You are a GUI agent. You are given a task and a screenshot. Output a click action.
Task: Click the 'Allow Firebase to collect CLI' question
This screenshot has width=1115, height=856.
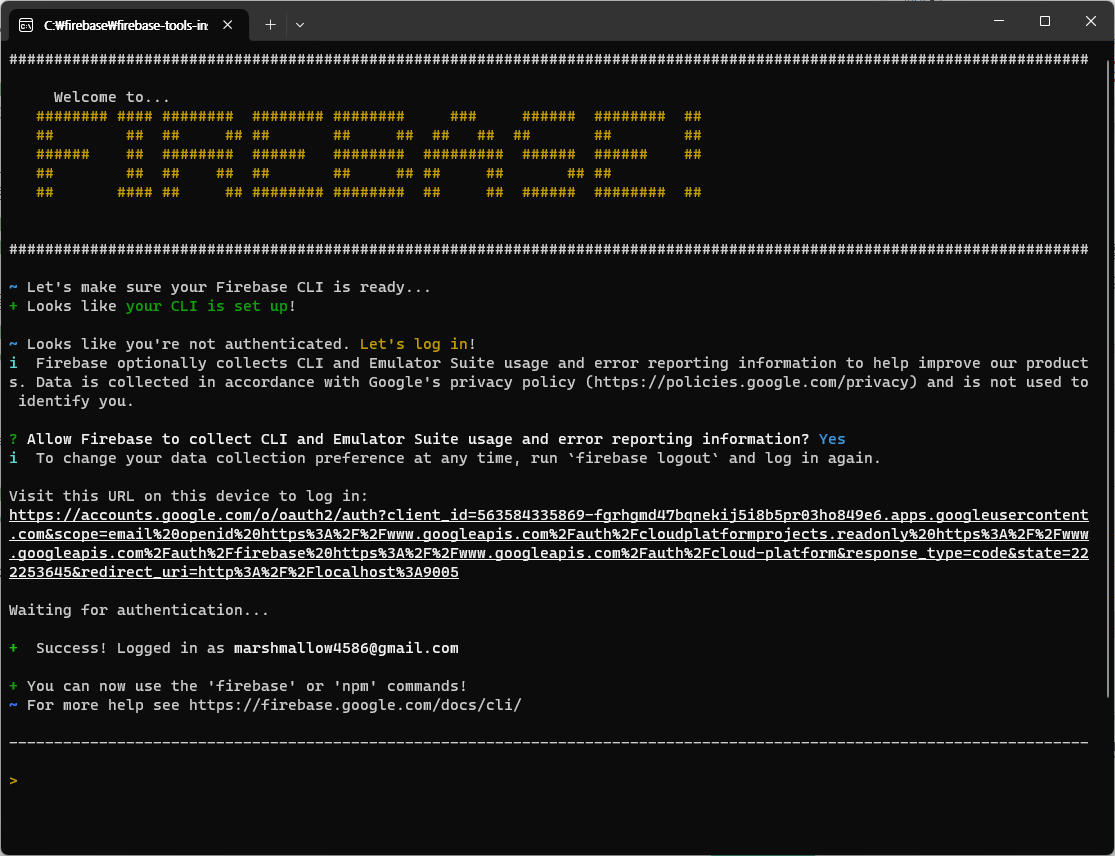pyautogui.click(x=418, y=439)
